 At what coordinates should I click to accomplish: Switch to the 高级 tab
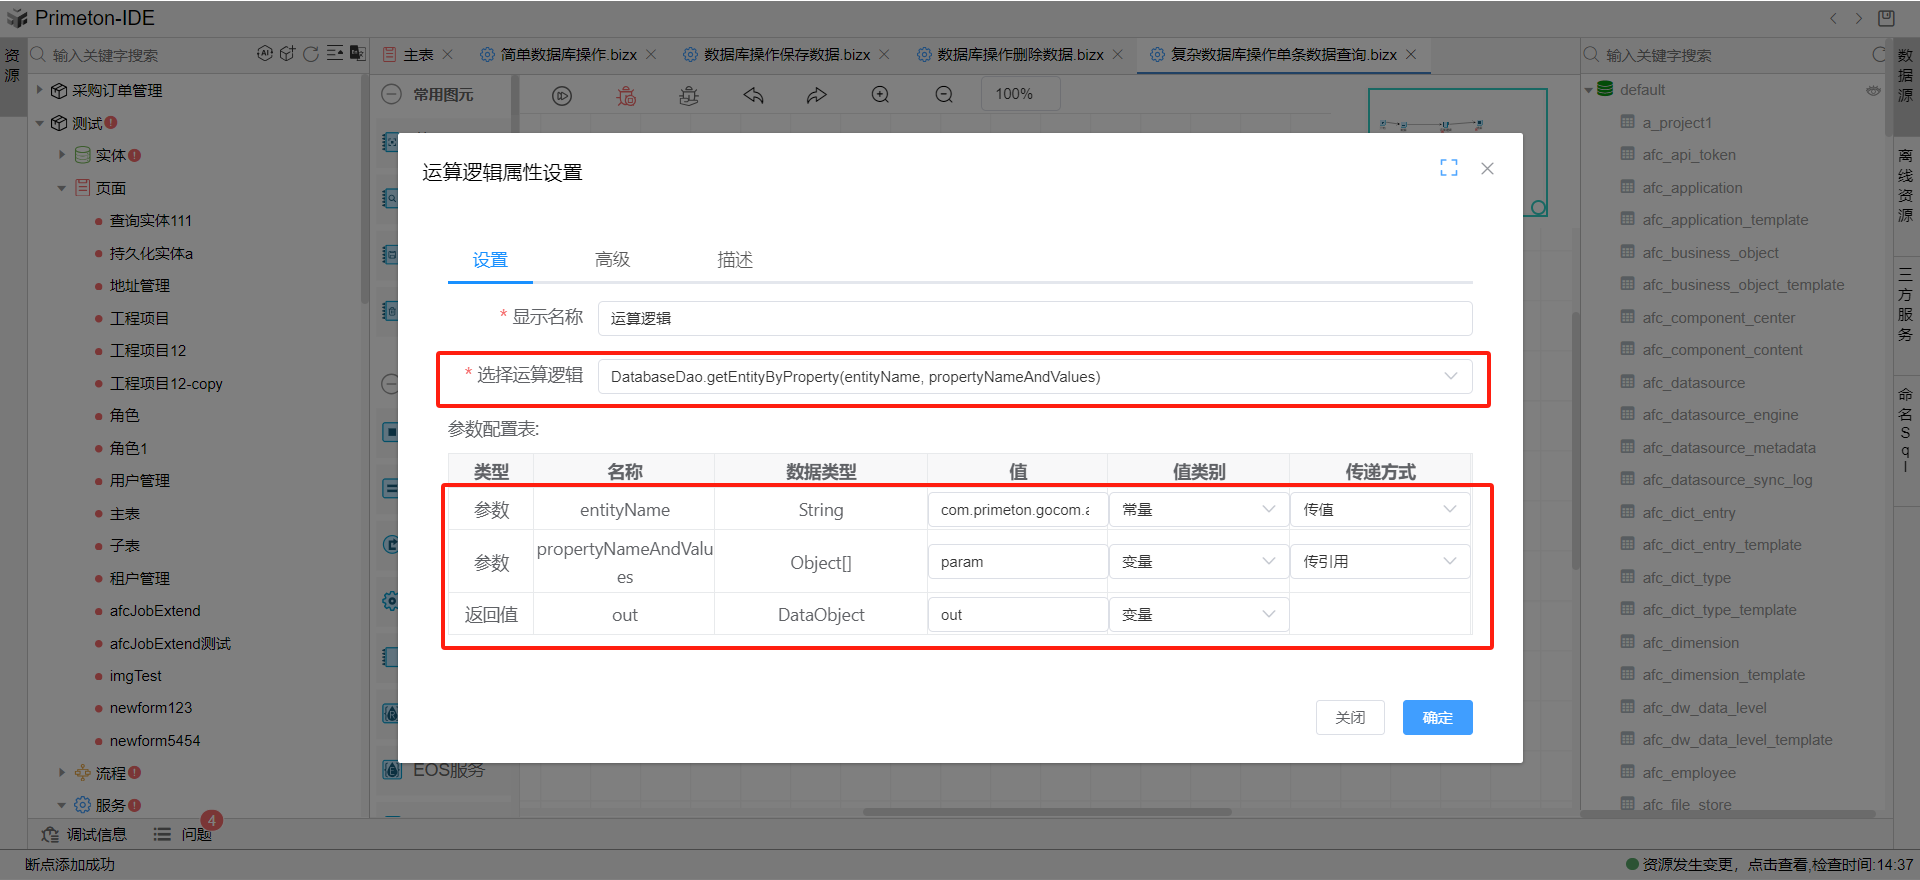pos(612,260)
